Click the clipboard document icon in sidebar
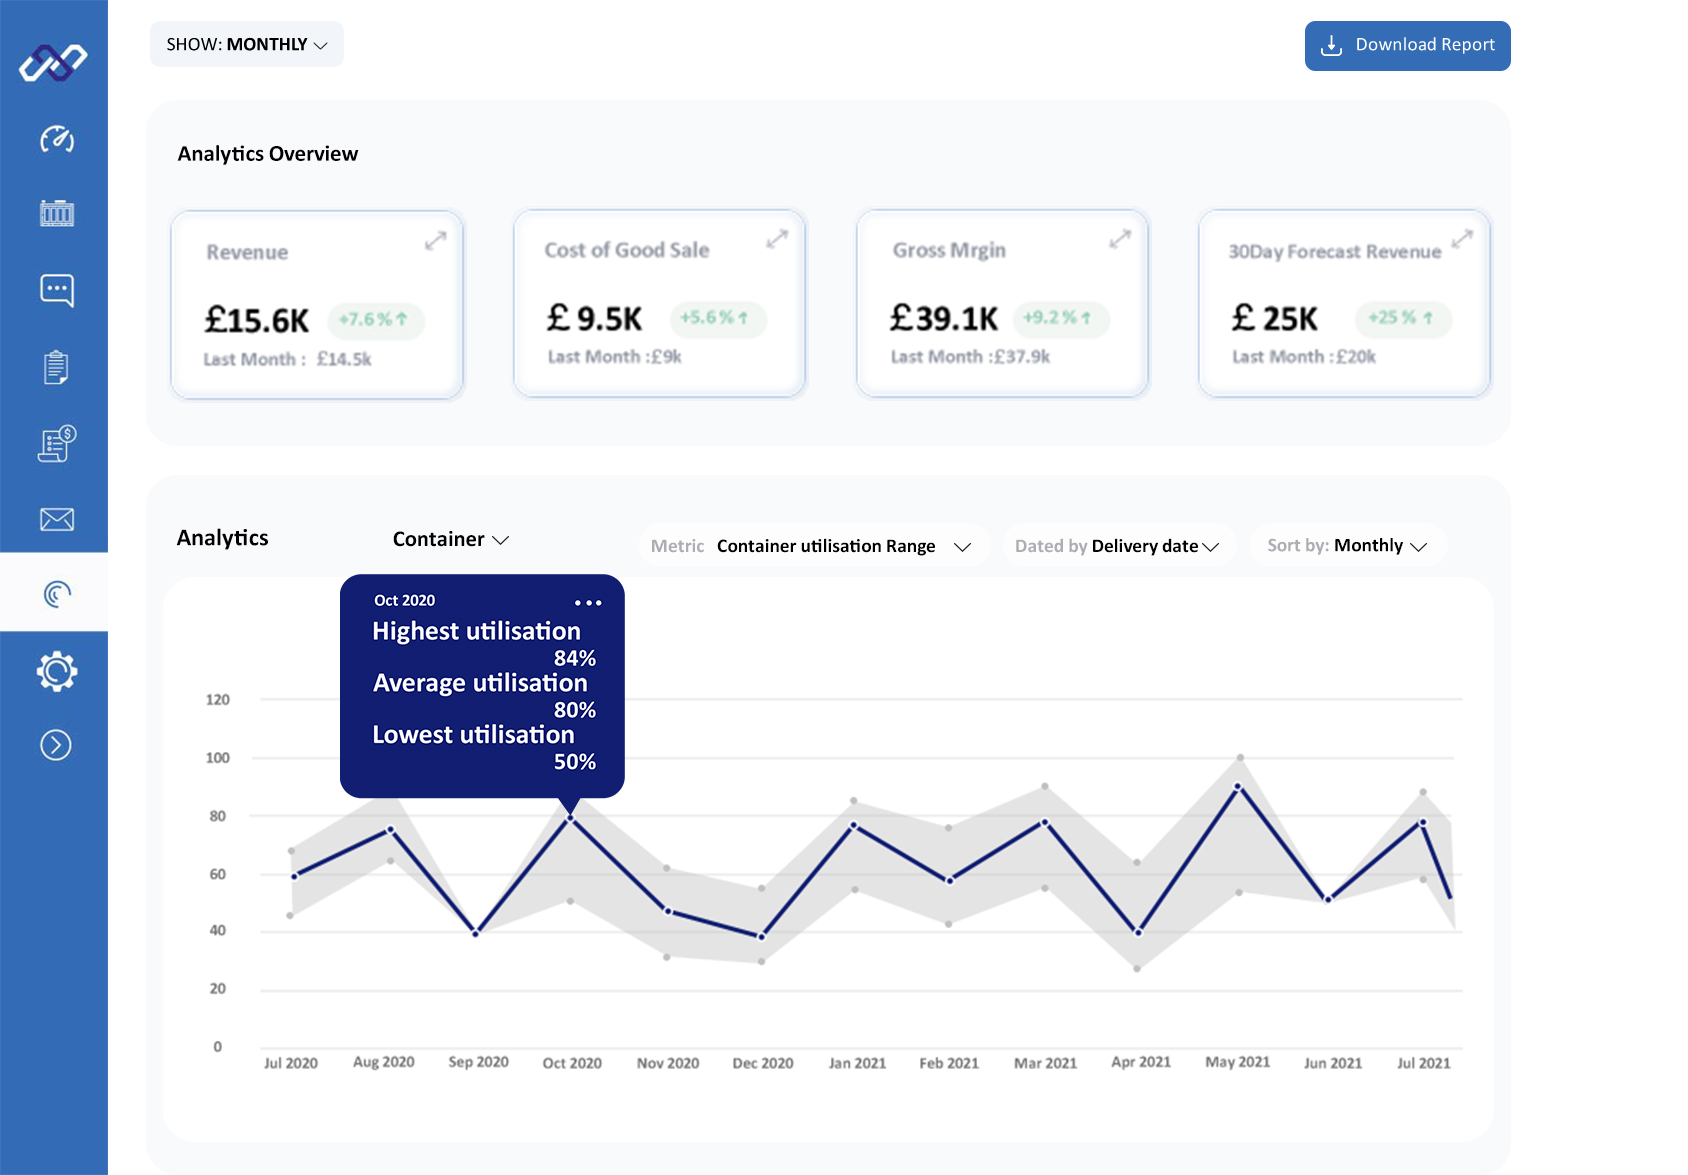 [x=56, y=367]
